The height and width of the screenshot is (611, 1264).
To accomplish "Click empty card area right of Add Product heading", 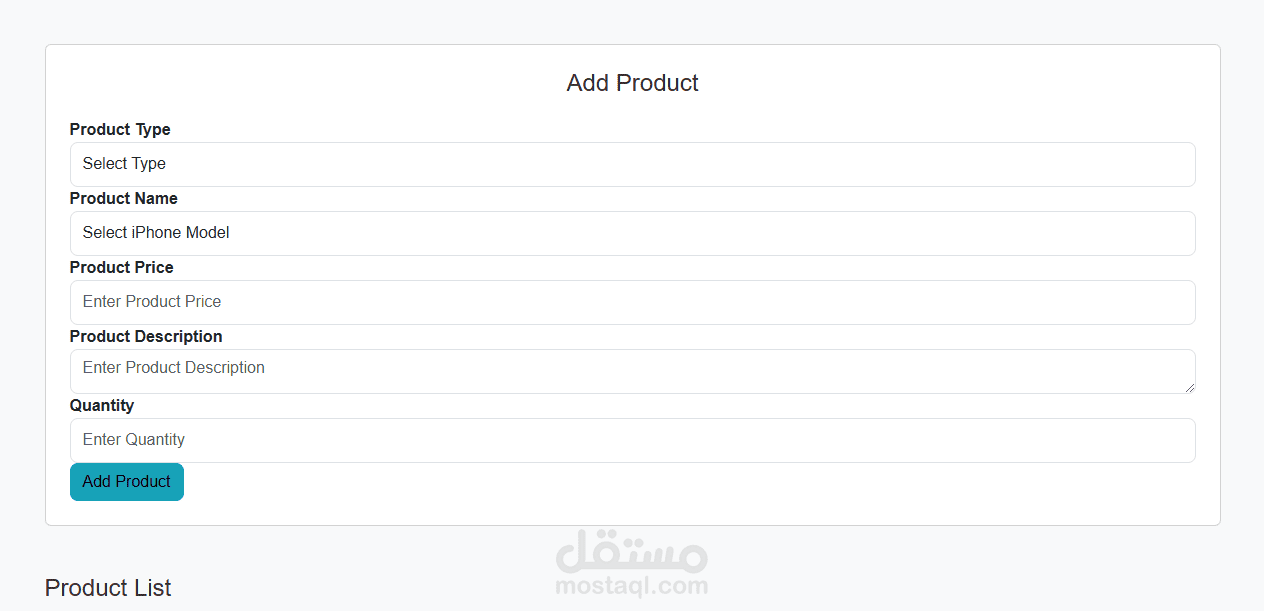I will [950, 83].
